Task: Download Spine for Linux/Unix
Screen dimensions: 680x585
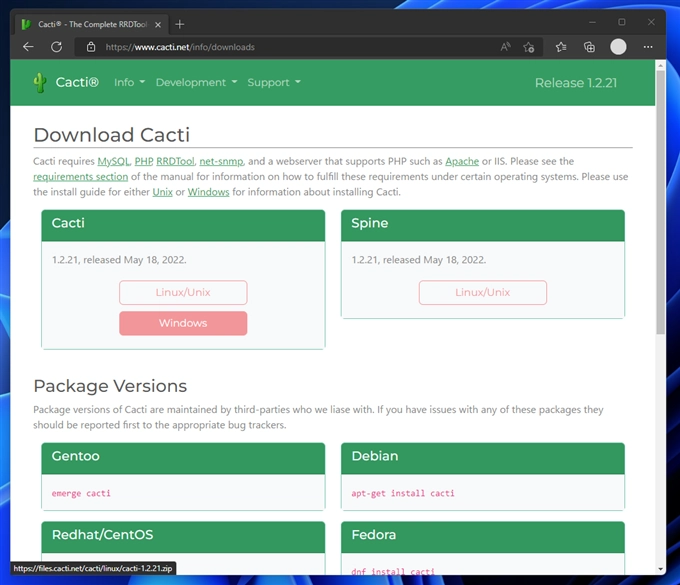Action: point(483,292)
